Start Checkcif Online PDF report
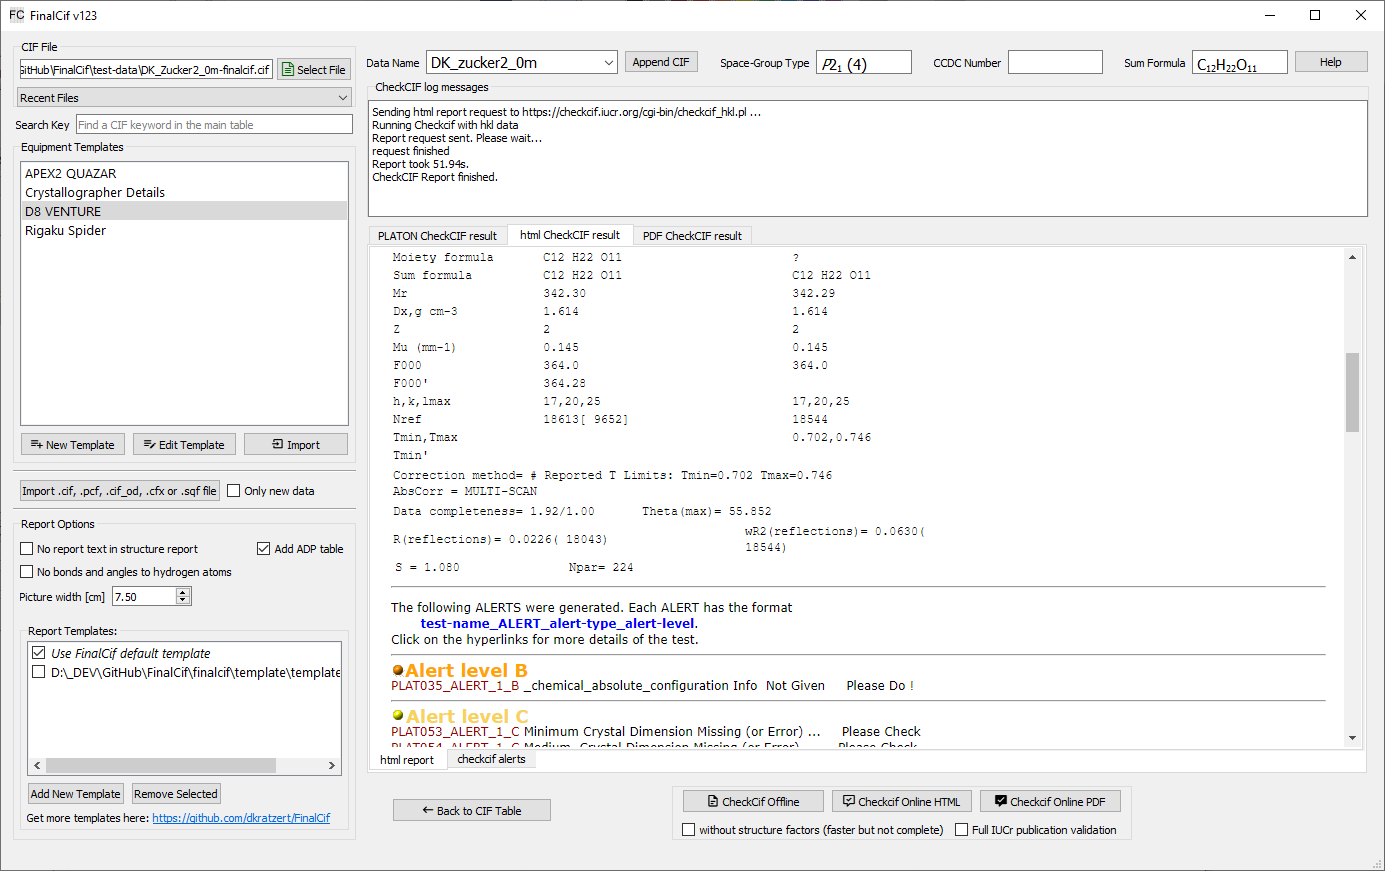Viewport: 1385px width, 871px height. 1049,802
